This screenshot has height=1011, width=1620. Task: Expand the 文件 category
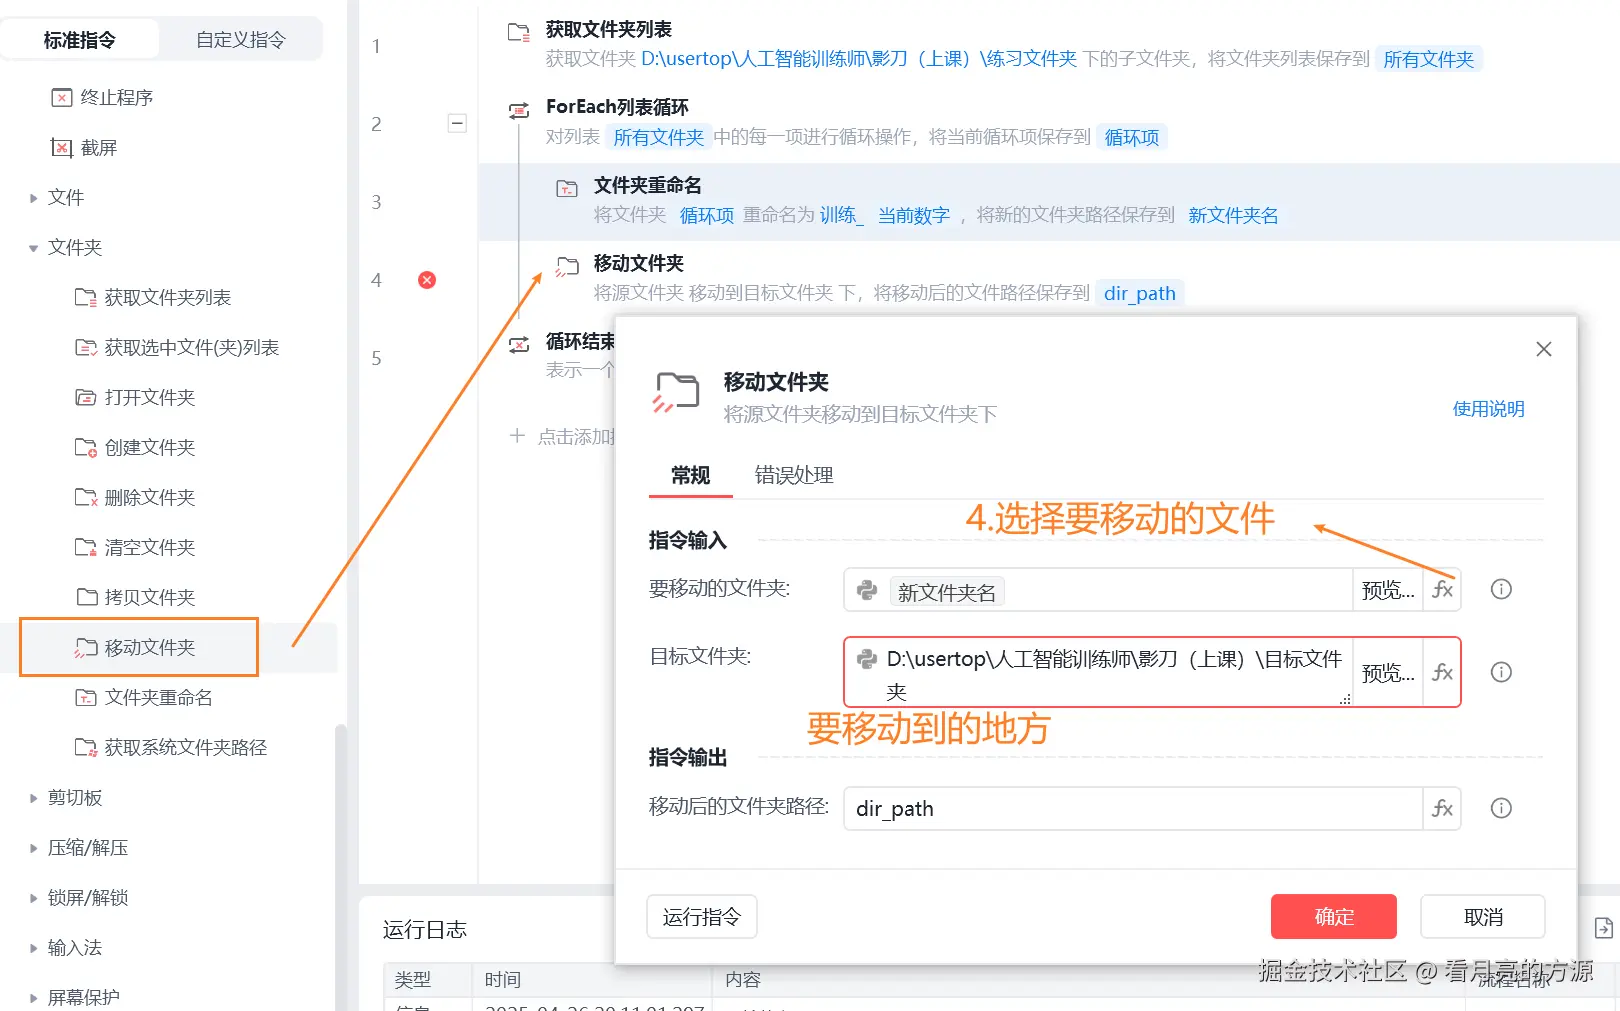(33, 198)
